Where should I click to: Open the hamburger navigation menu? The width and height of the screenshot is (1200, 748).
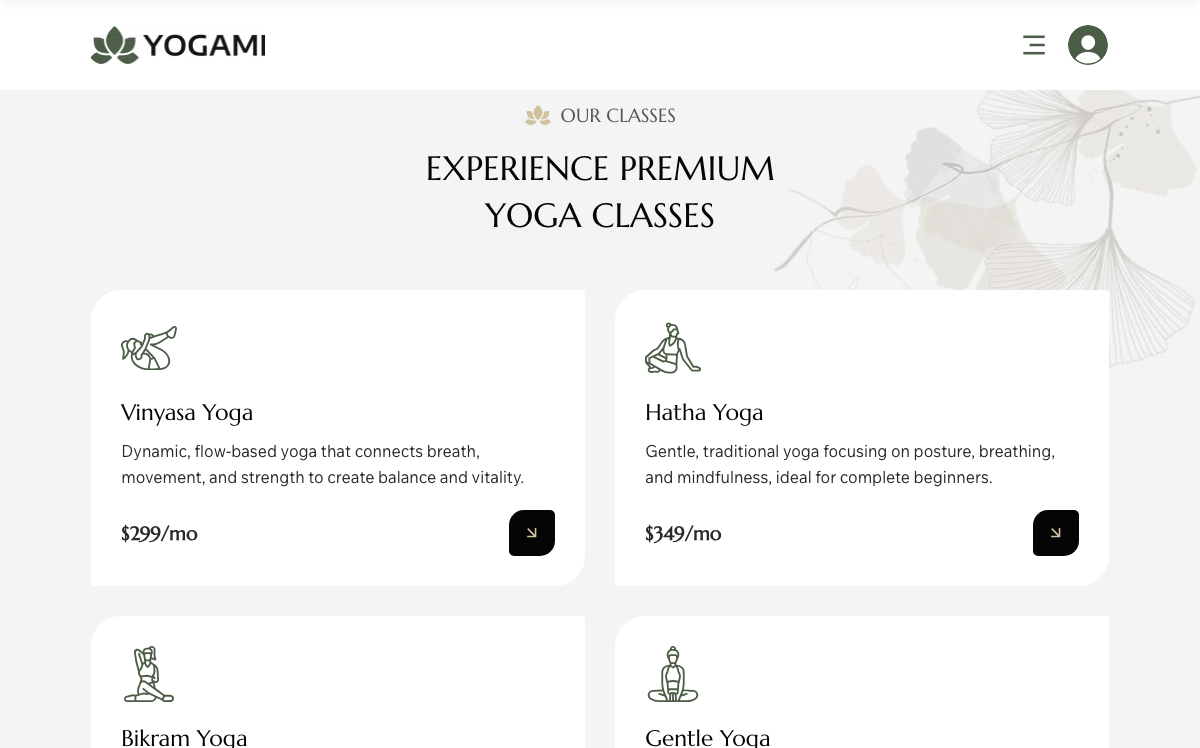click(x=1034, y=45)
